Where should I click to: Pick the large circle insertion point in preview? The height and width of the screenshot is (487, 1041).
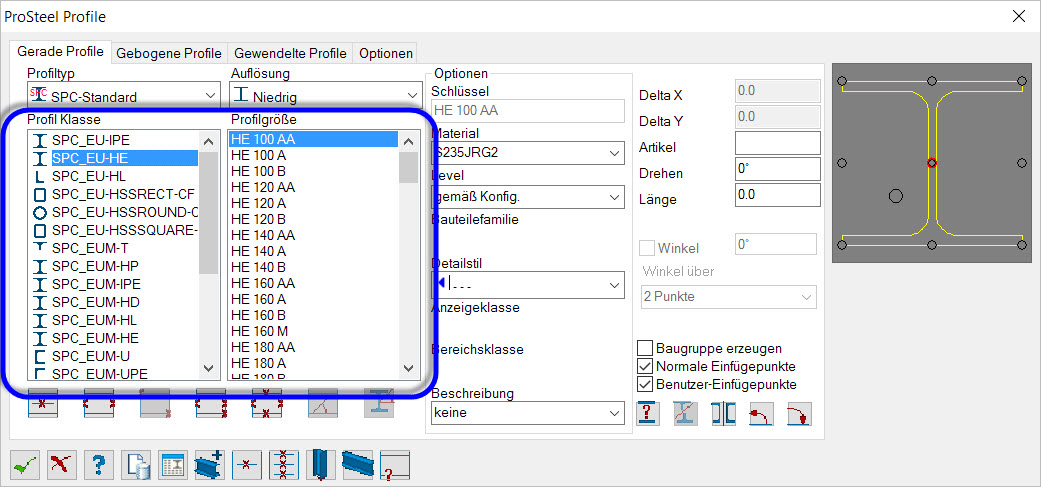tap(896, 195)
